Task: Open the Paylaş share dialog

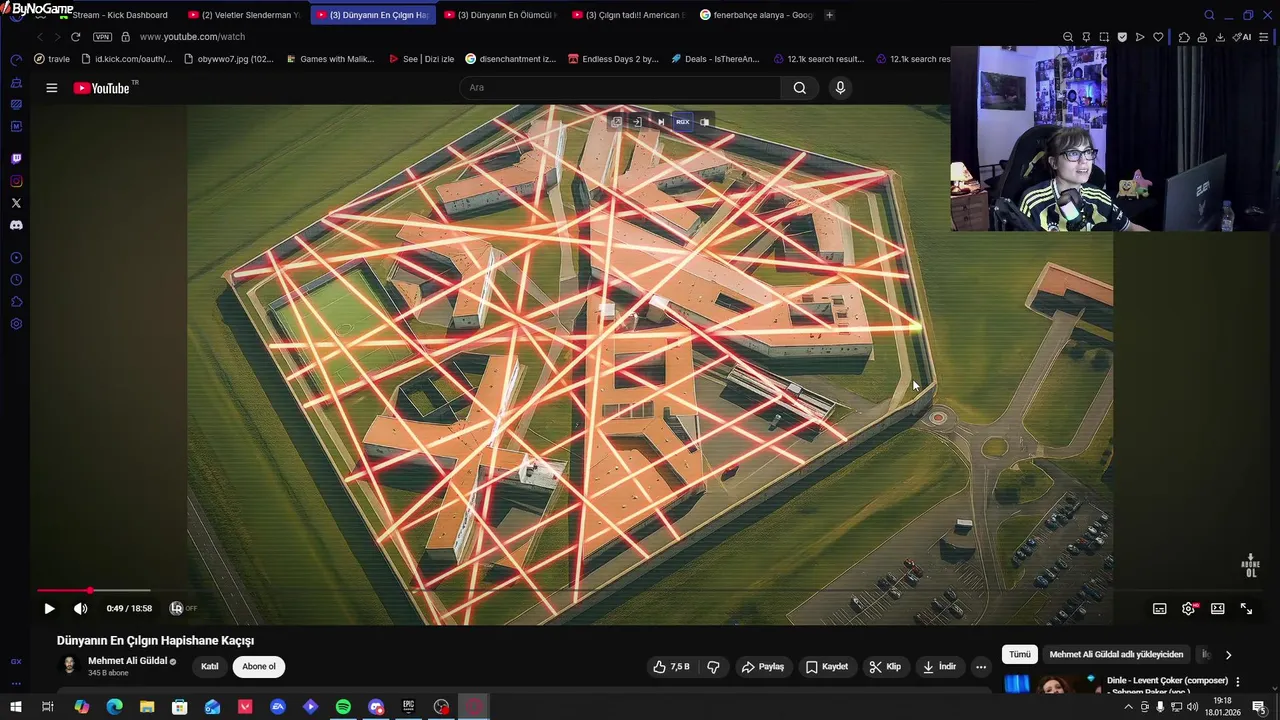Action: click(763, 667)
